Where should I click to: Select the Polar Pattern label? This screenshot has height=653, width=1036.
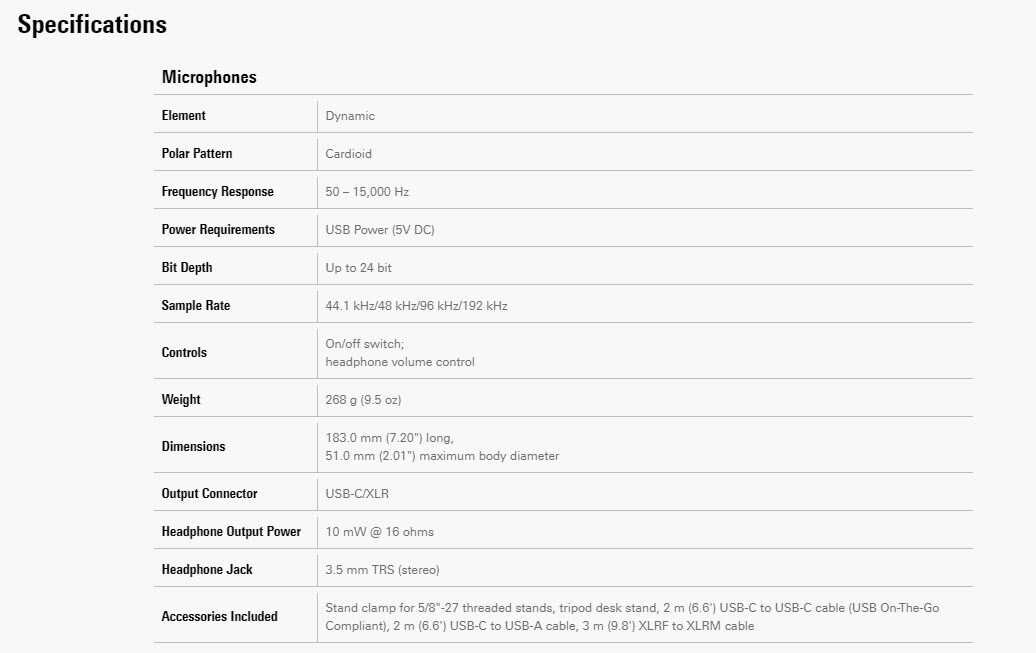point(197,154)
